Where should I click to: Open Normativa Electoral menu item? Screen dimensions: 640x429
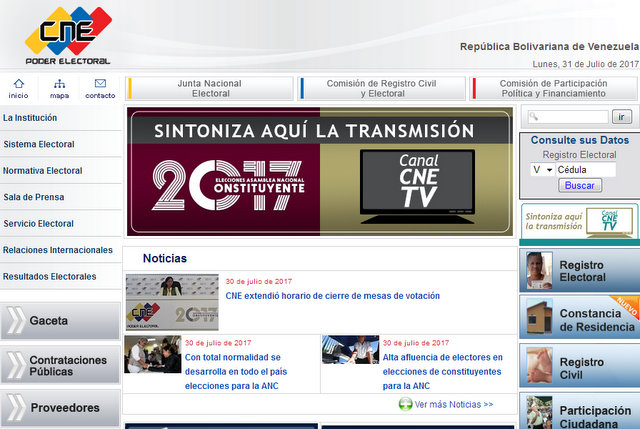(61, 171)
